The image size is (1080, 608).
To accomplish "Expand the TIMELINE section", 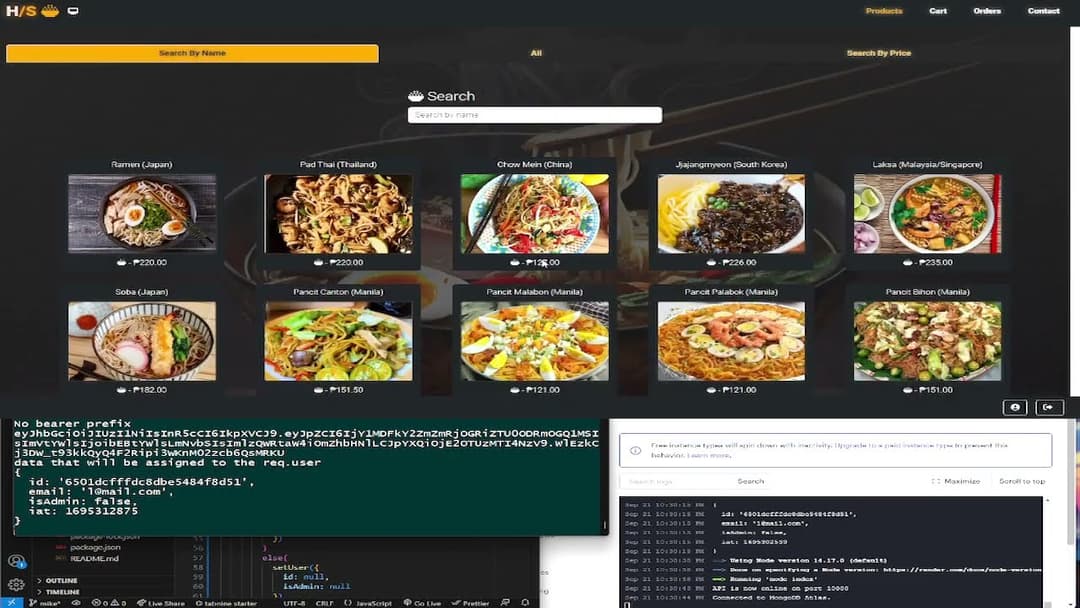I will click(x=60, y=592).
